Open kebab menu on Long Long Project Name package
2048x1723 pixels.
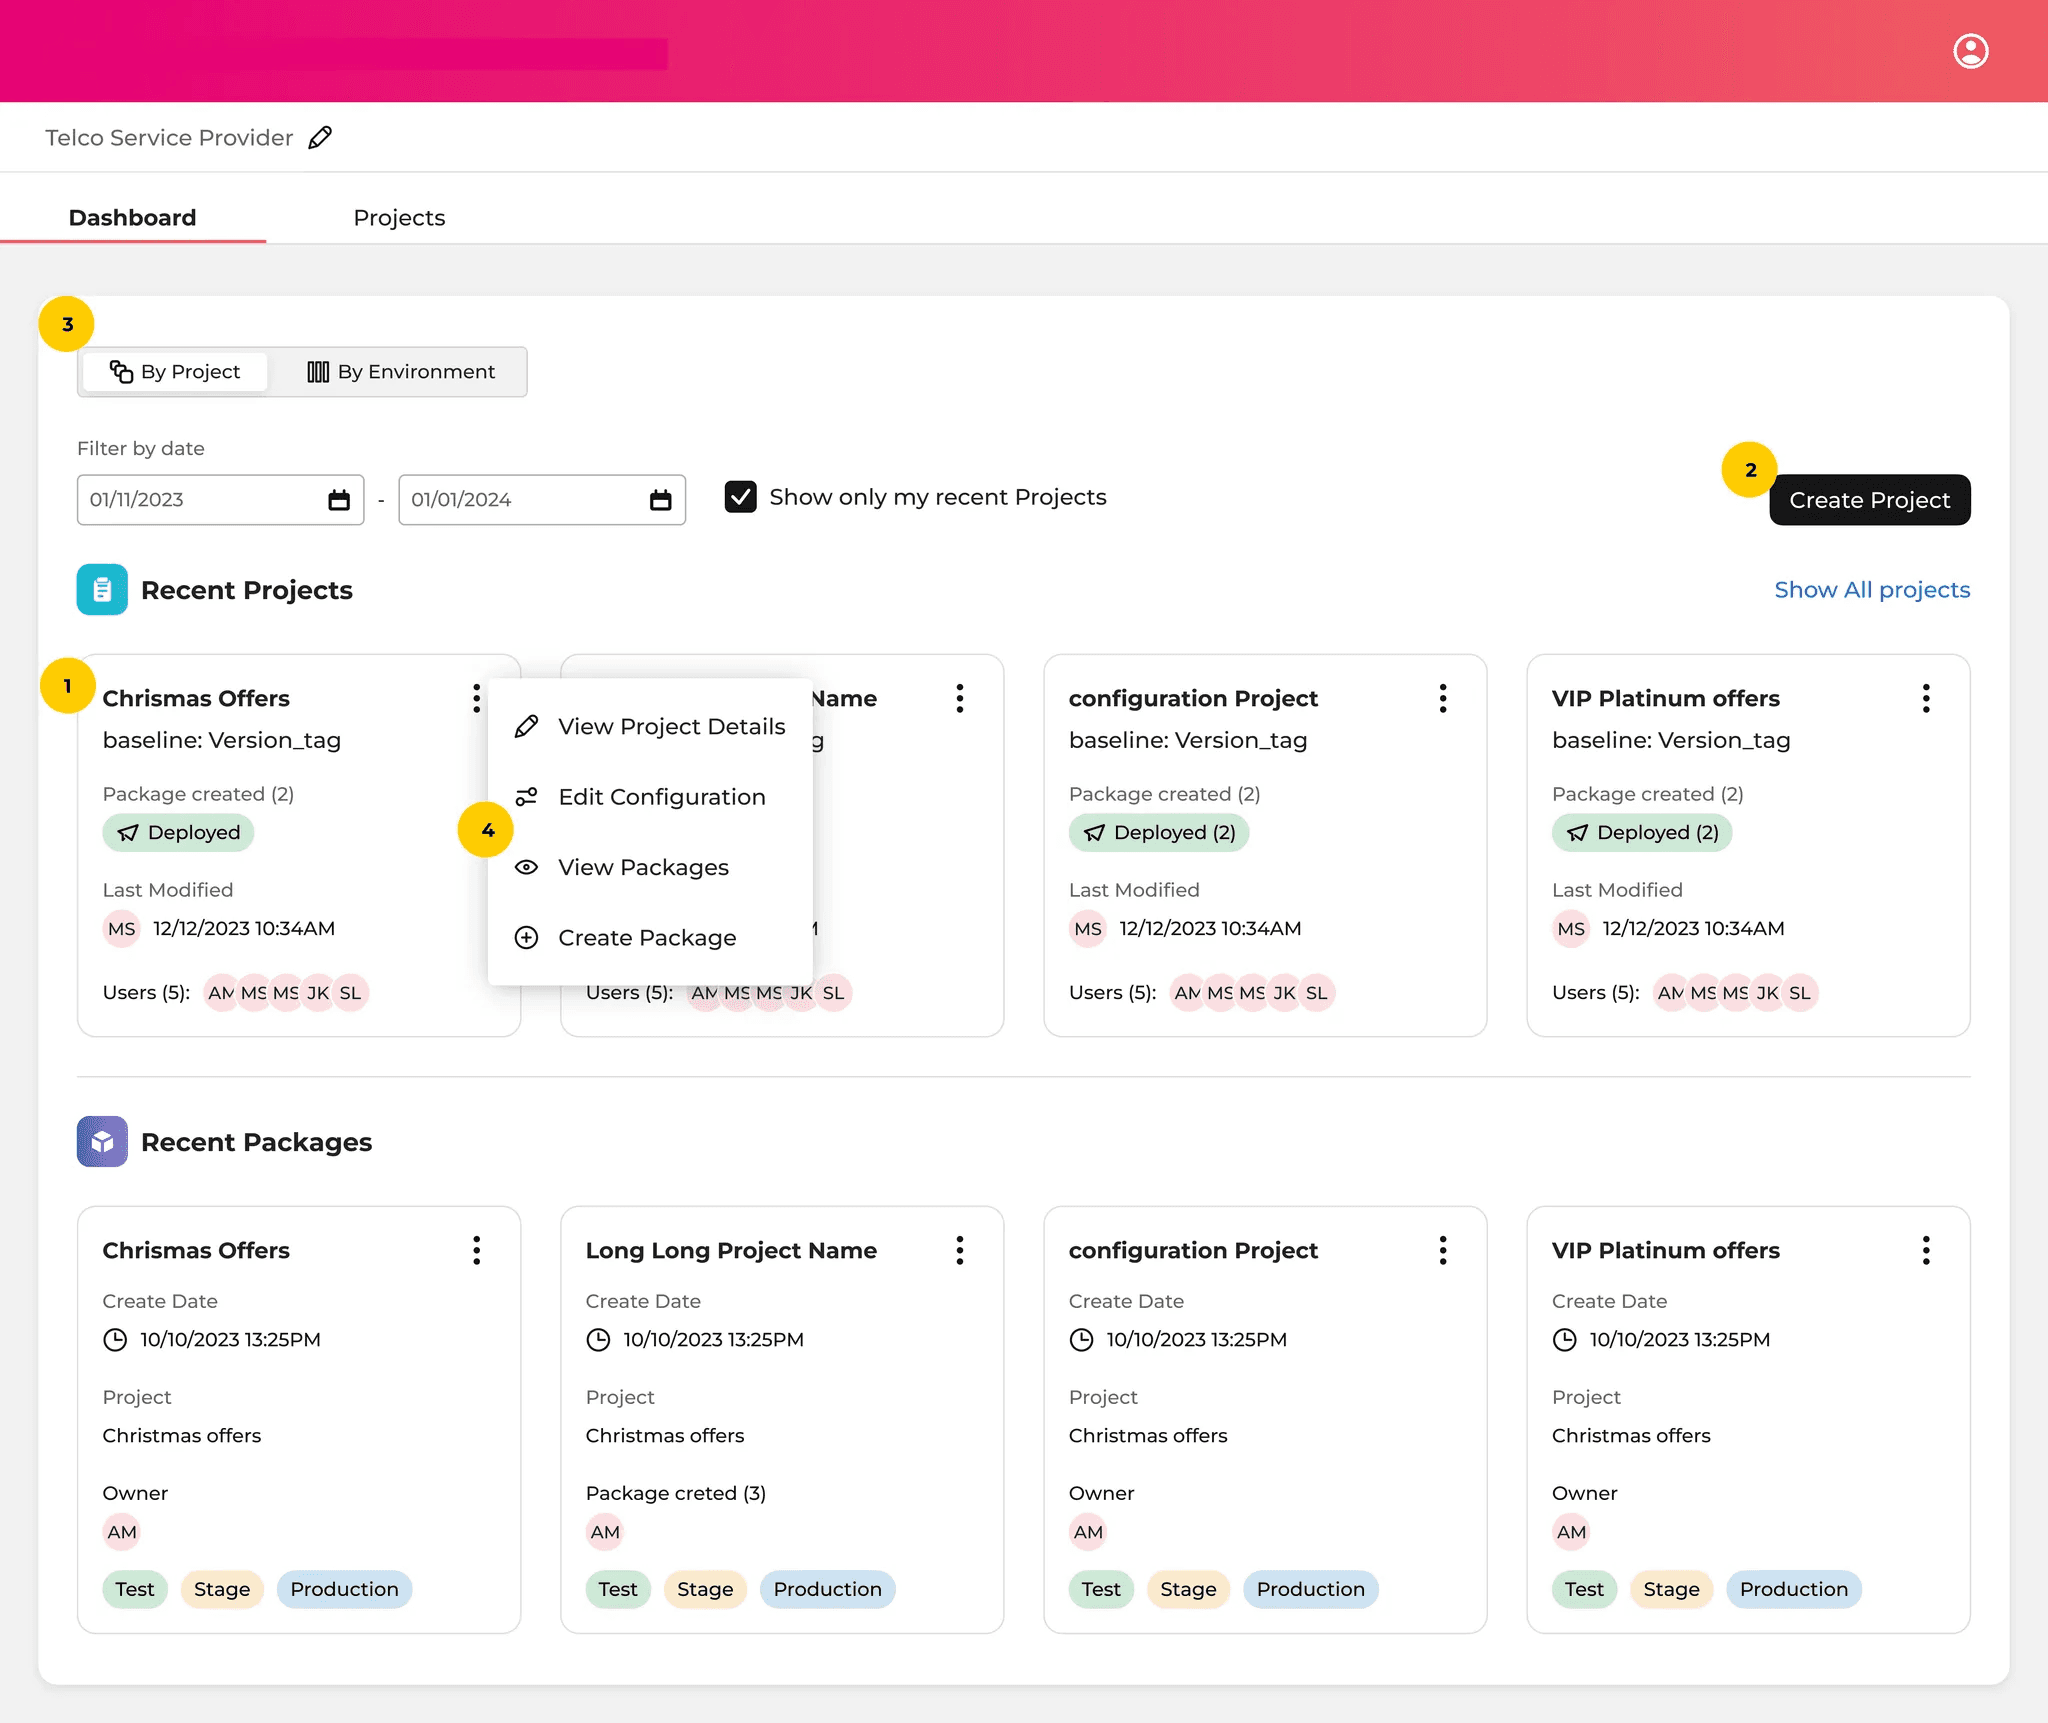[x=959, y=1250]
